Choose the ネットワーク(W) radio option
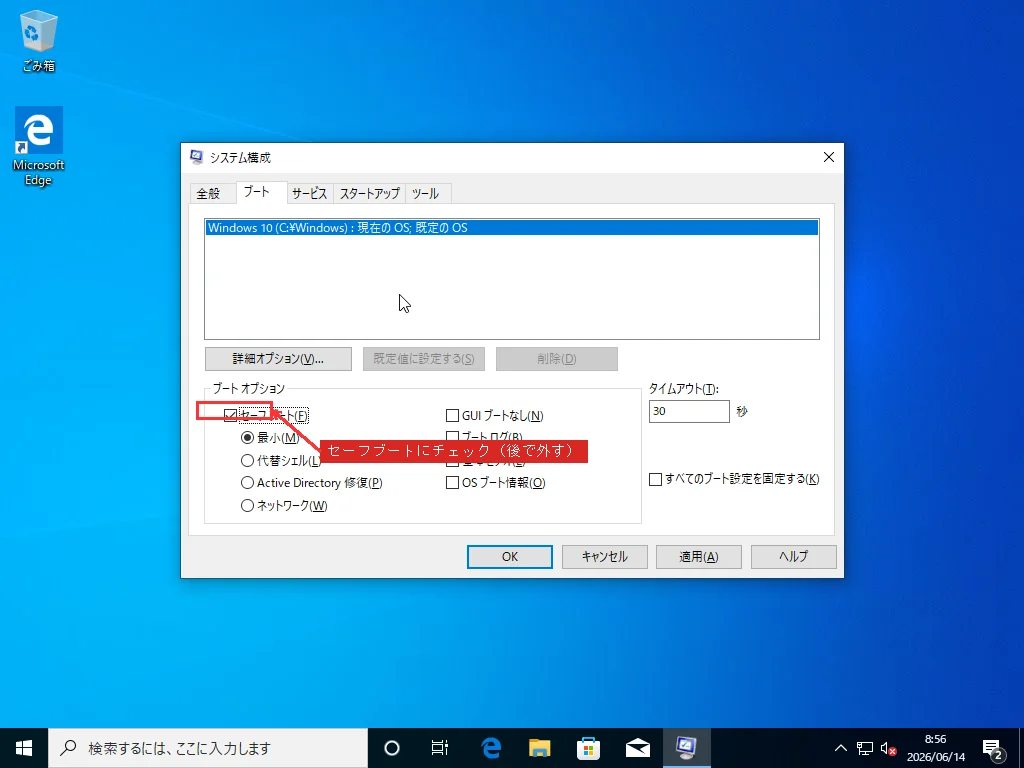 [248, 505]
